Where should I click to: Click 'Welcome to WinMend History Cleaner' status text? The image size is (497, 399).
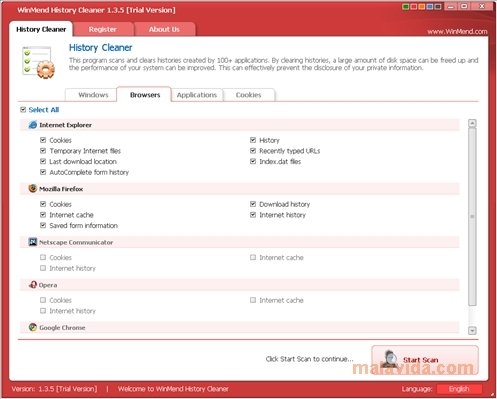173,389
